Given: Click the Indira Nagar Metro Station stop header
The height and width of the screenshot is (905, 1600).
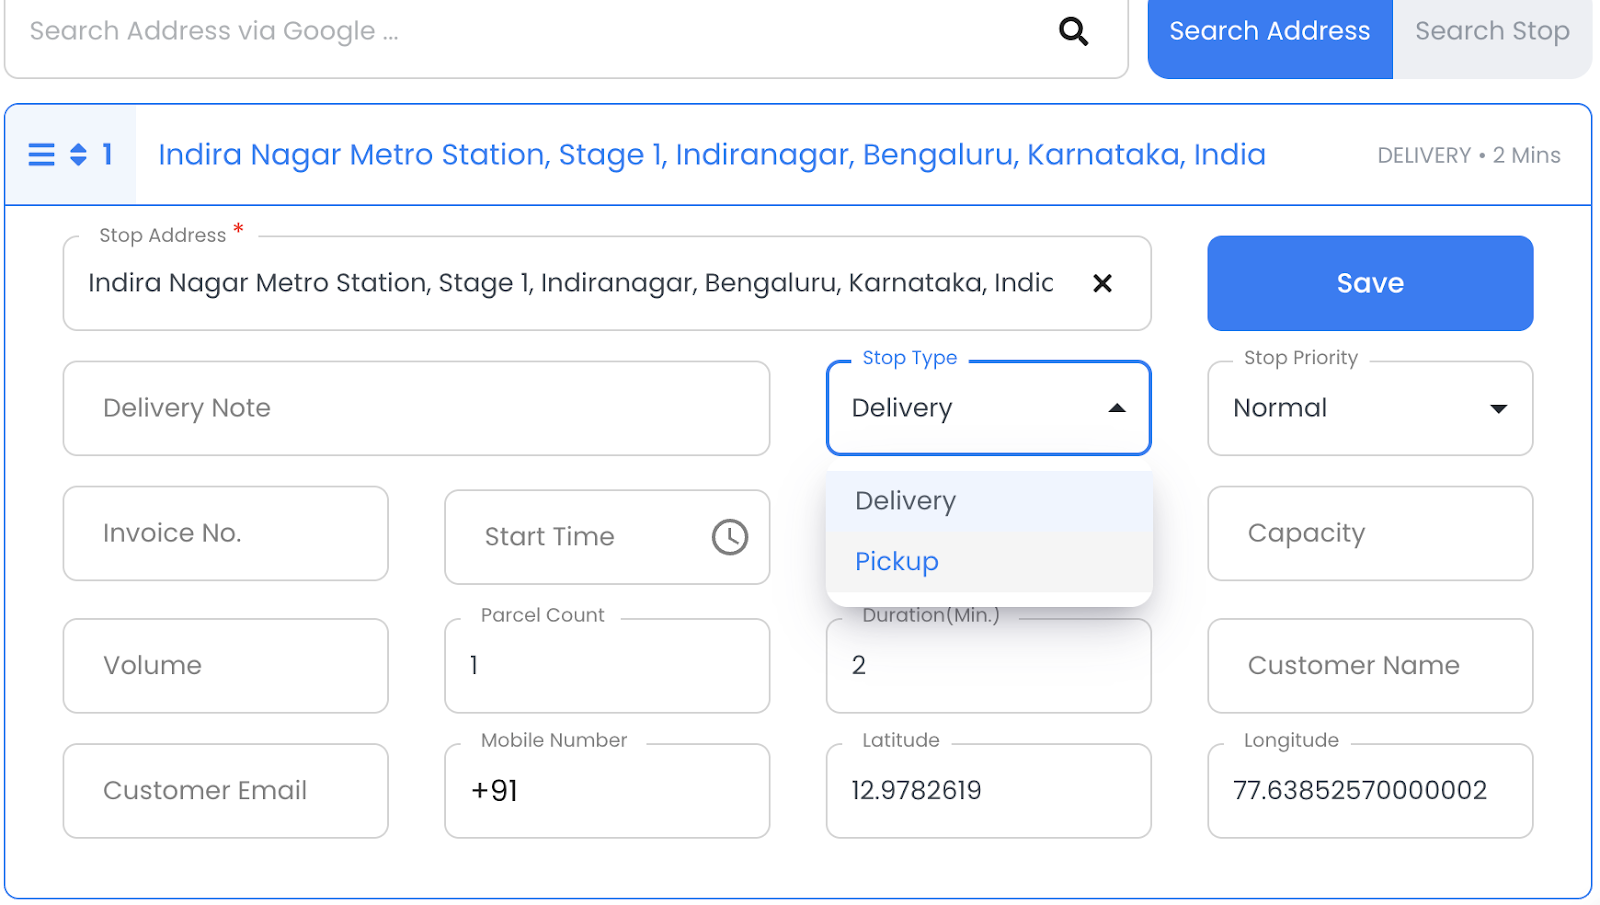Looking at the screenshot, I should (x=712, y=154).
